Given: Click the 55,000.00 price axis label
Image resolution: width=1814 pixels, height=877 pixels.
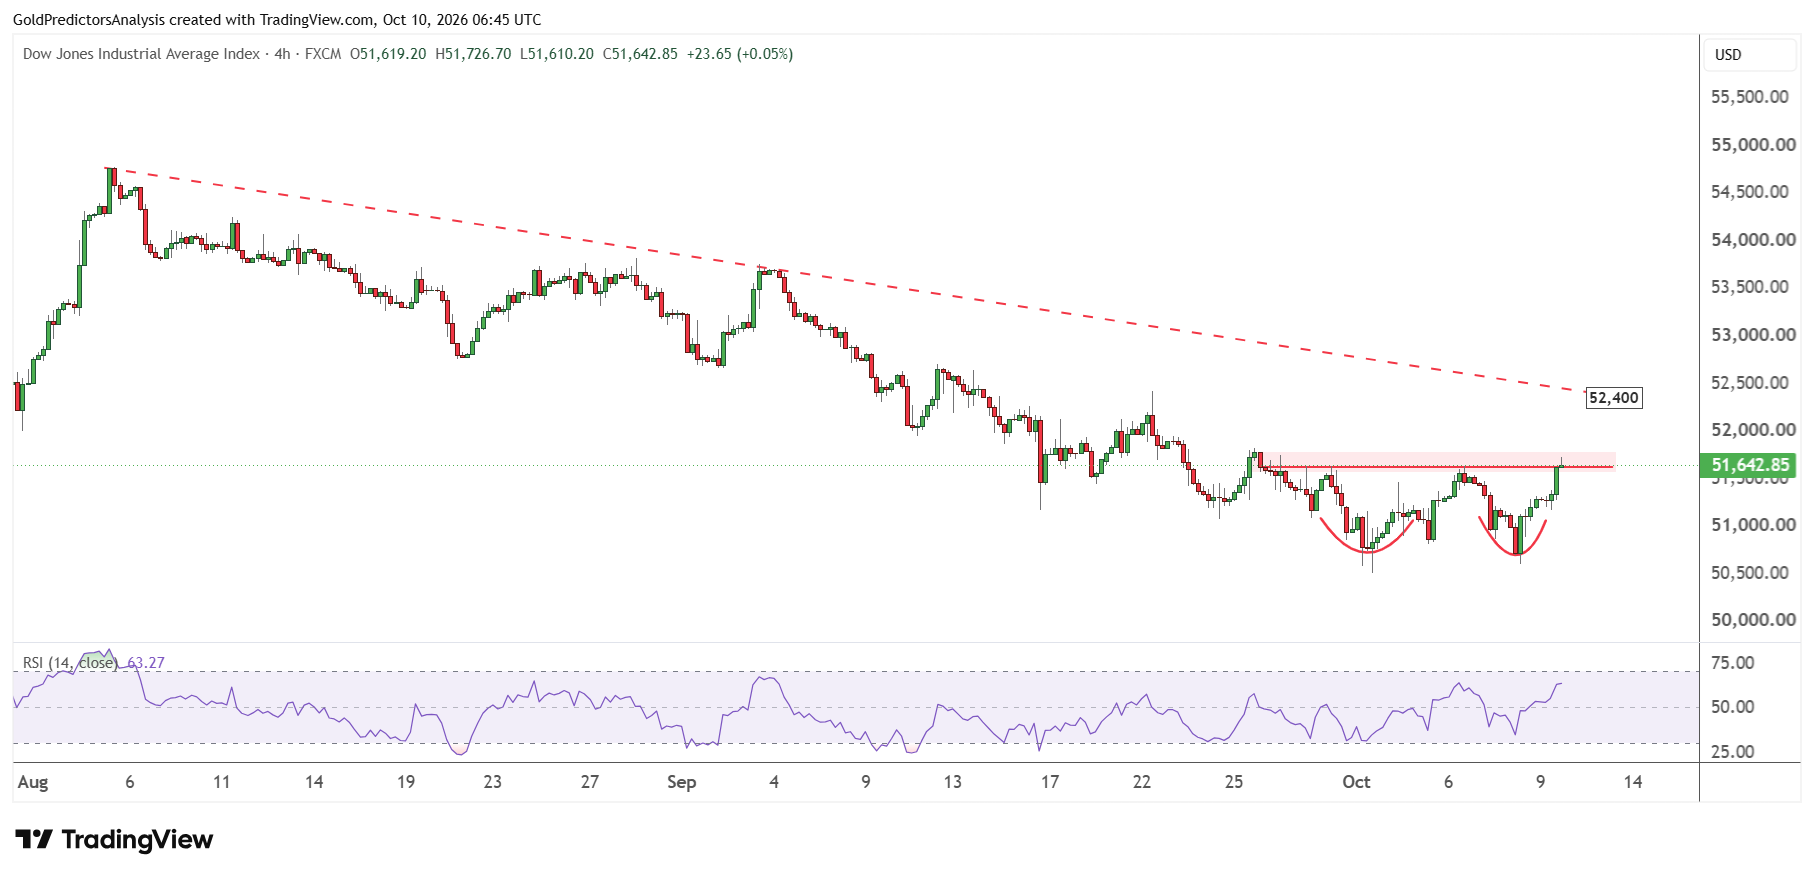Looking at the screenshot, I should click(1752, 145).
